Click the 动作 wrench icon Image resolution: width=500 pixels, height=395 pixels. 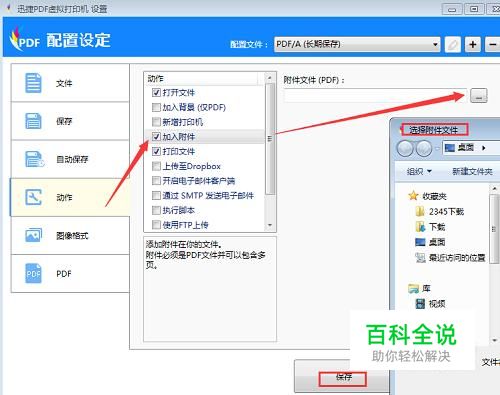[x=33, y=197]
